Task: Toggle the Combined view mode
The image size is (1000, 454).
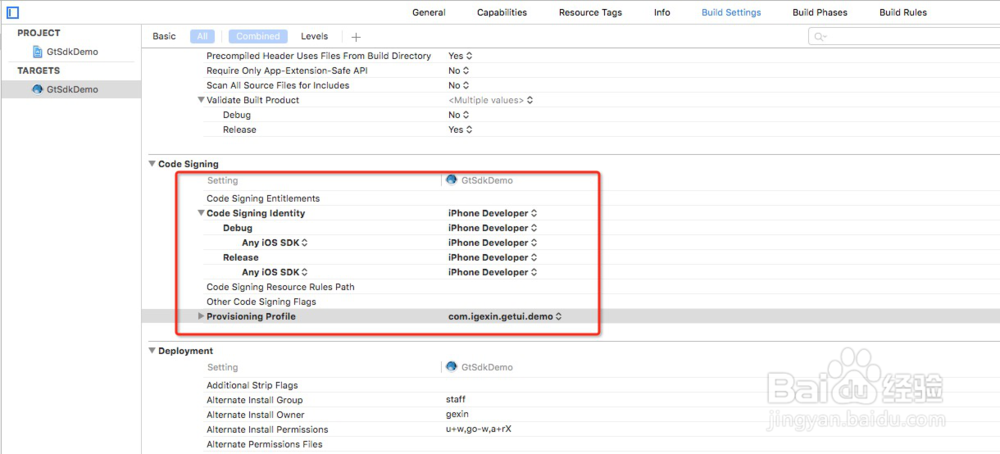Action: click(258, 37)
